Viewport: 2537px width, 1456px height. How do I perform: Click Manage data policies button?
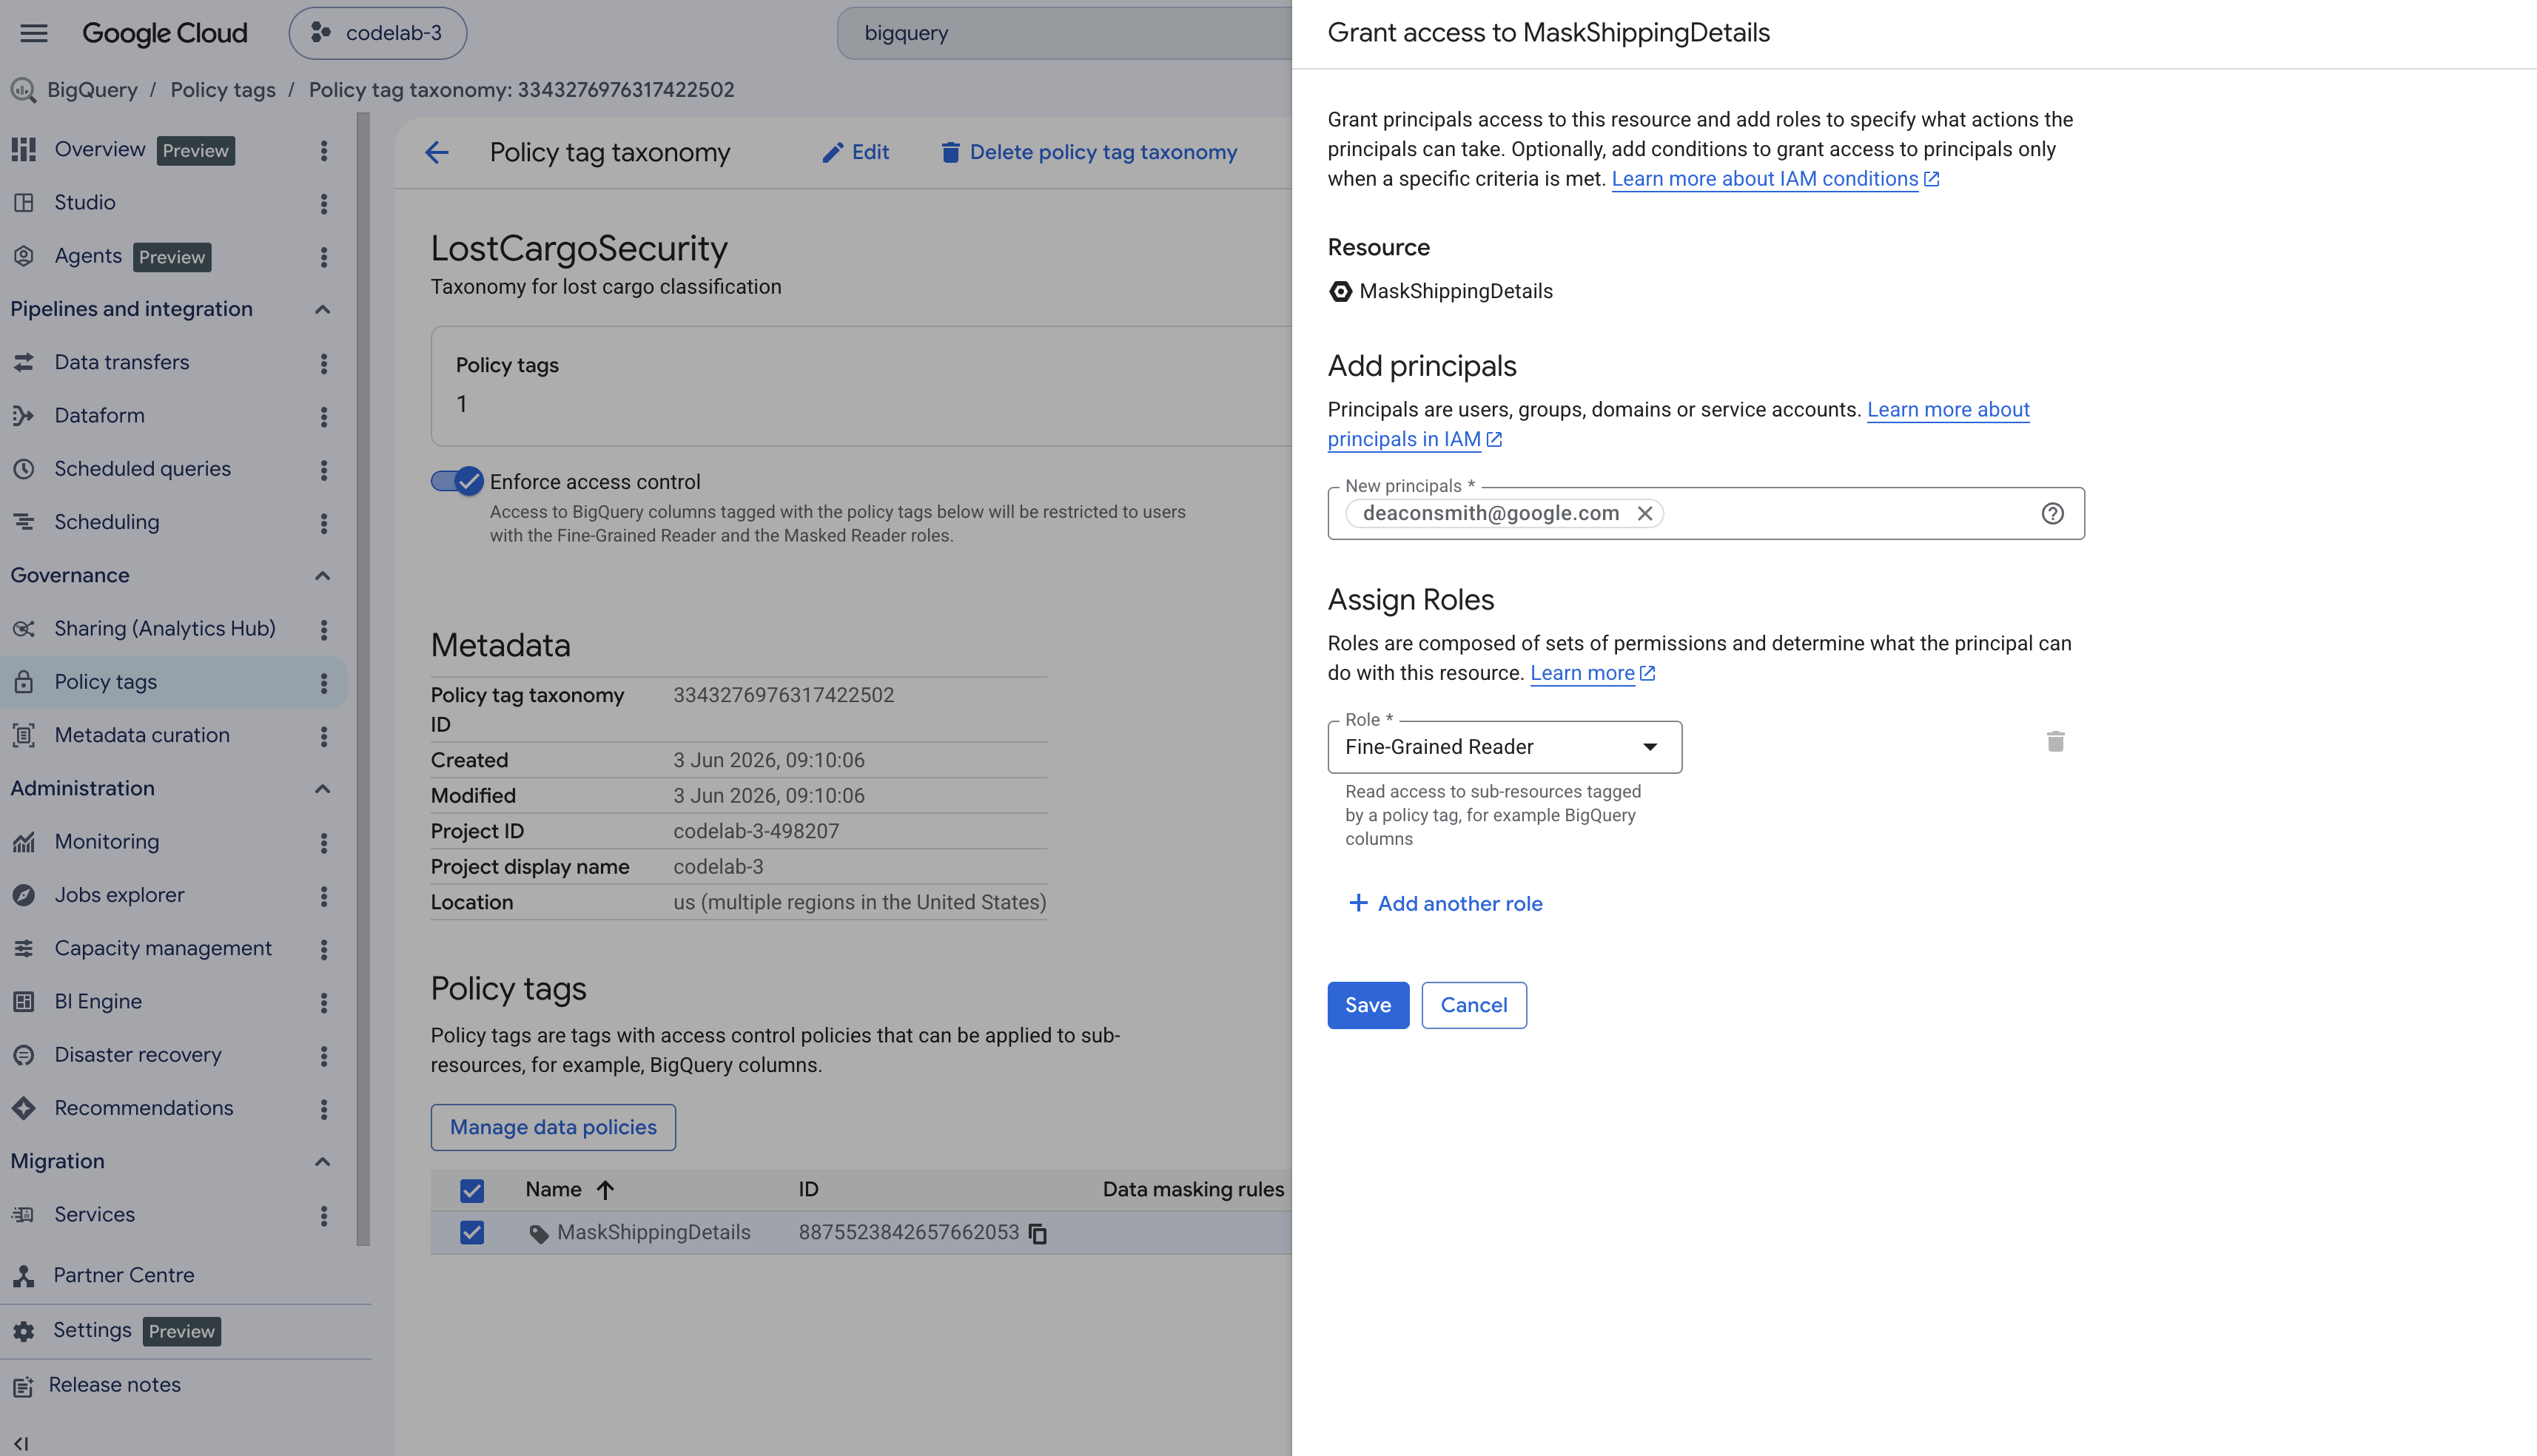pos(553,1127)
